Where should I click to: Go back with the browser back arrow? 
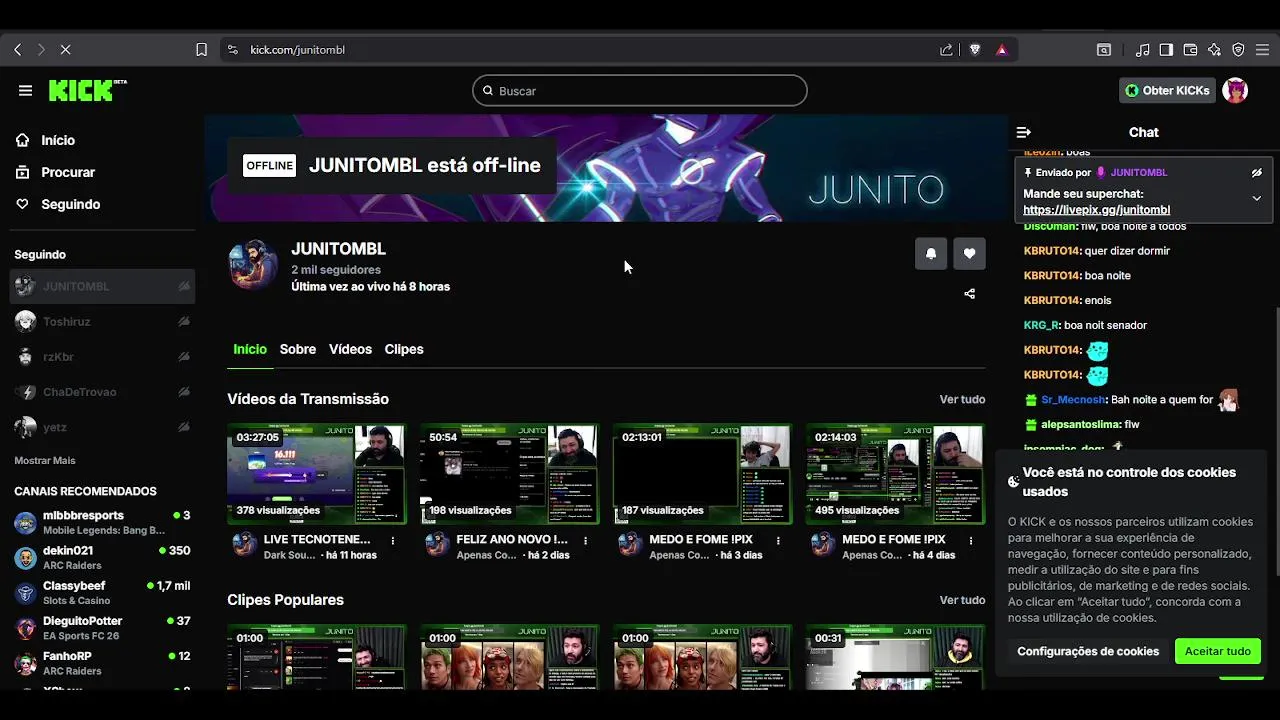(18, 49)
